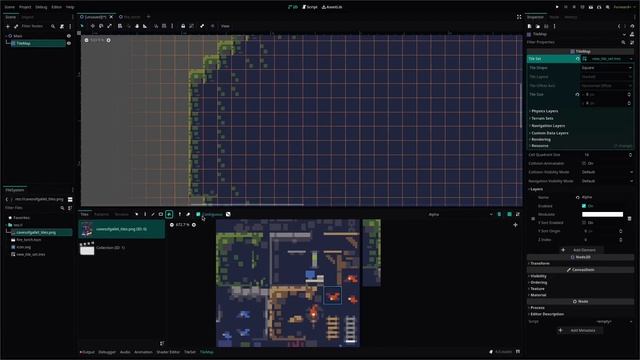Open the Project menu
The width and height of the screenshot is (640, 360).
point(25,7)
